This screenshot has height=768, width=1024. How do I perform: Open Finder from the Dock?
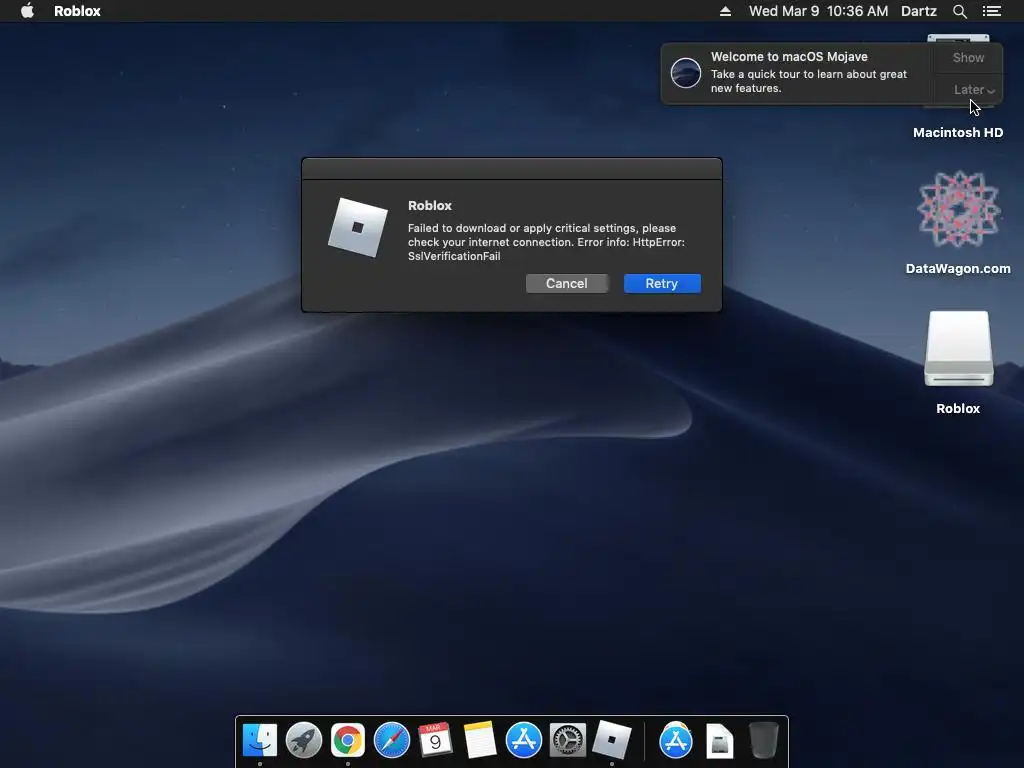click(260, 740)
